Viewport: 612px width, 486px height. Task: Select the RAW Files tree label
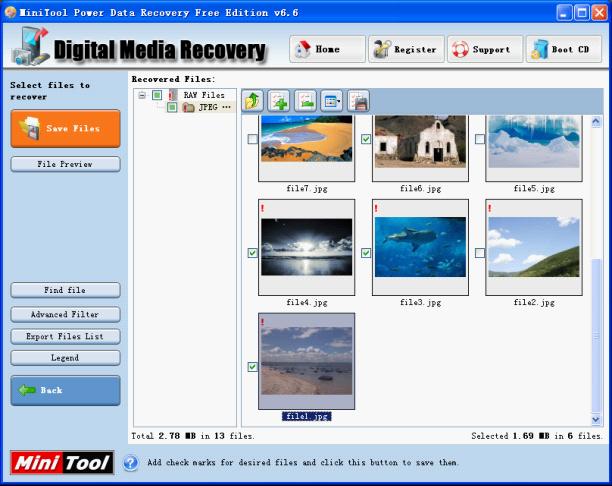click(204, 95)
